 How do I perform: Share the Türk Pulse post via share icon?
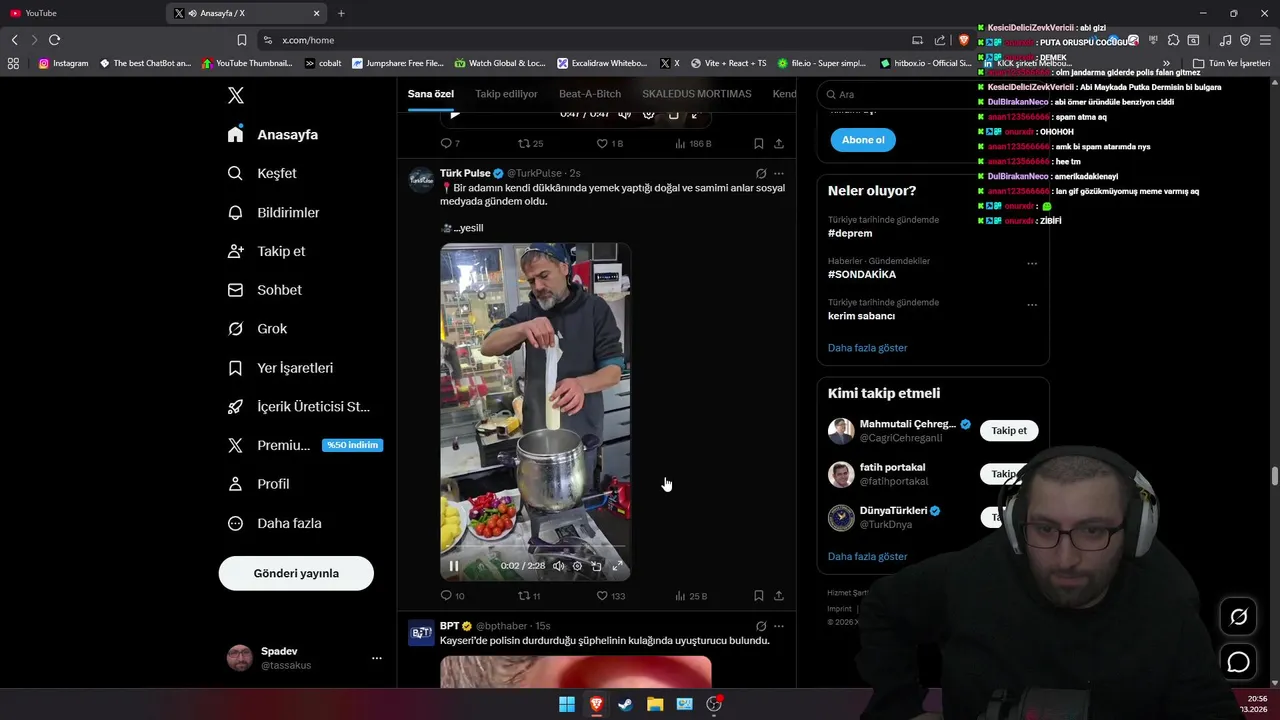tap(778, 596)
